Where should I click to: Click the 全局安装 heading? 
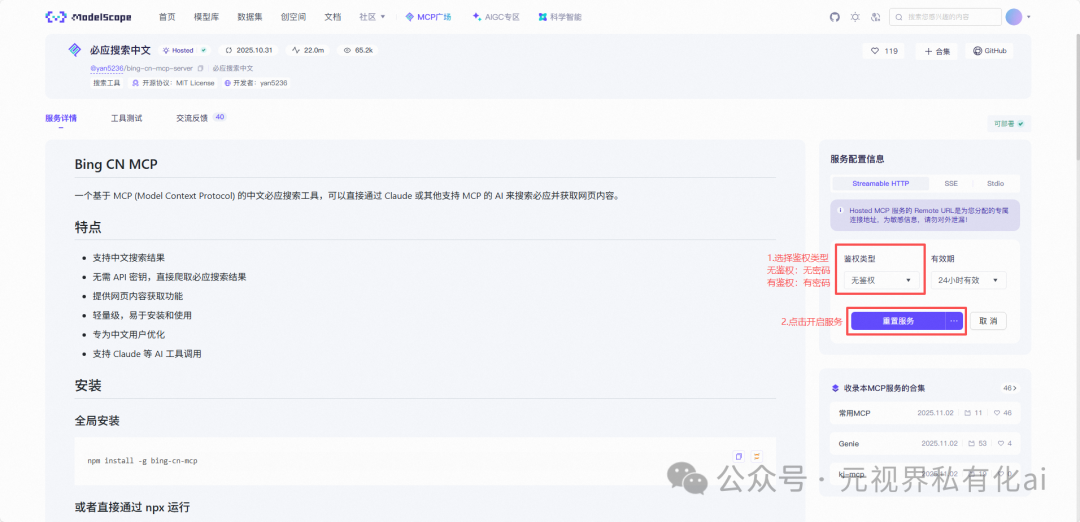point(97,420)
